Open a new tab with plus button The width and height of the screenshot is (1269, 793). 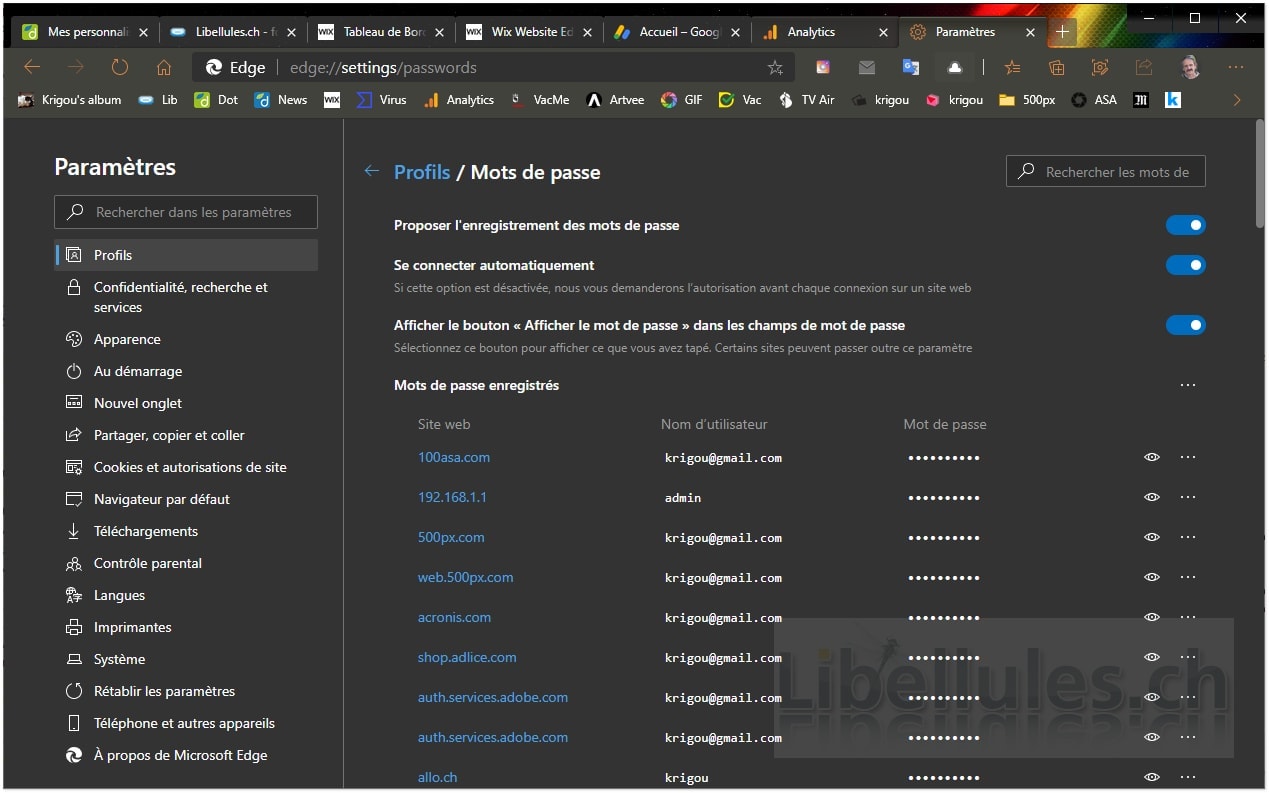tap(1062, 32)
